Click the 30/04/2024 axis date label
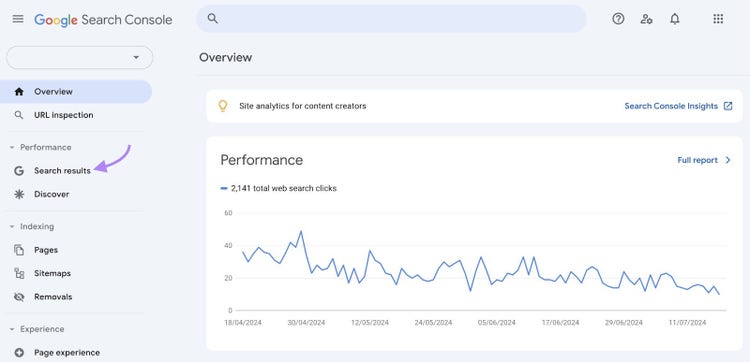Image resolution: width=750 pixels, height=362 pixels. [x=306, y=323]
